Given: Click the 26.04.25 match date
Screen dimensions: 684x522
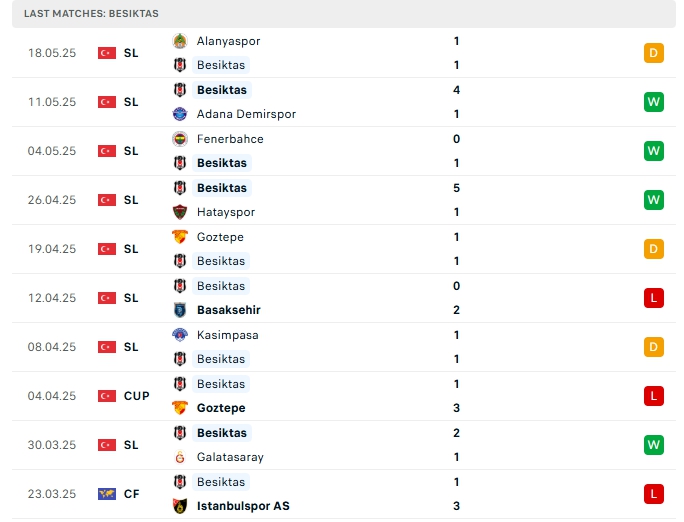Looking at the screenshot, I should (52, 200).
